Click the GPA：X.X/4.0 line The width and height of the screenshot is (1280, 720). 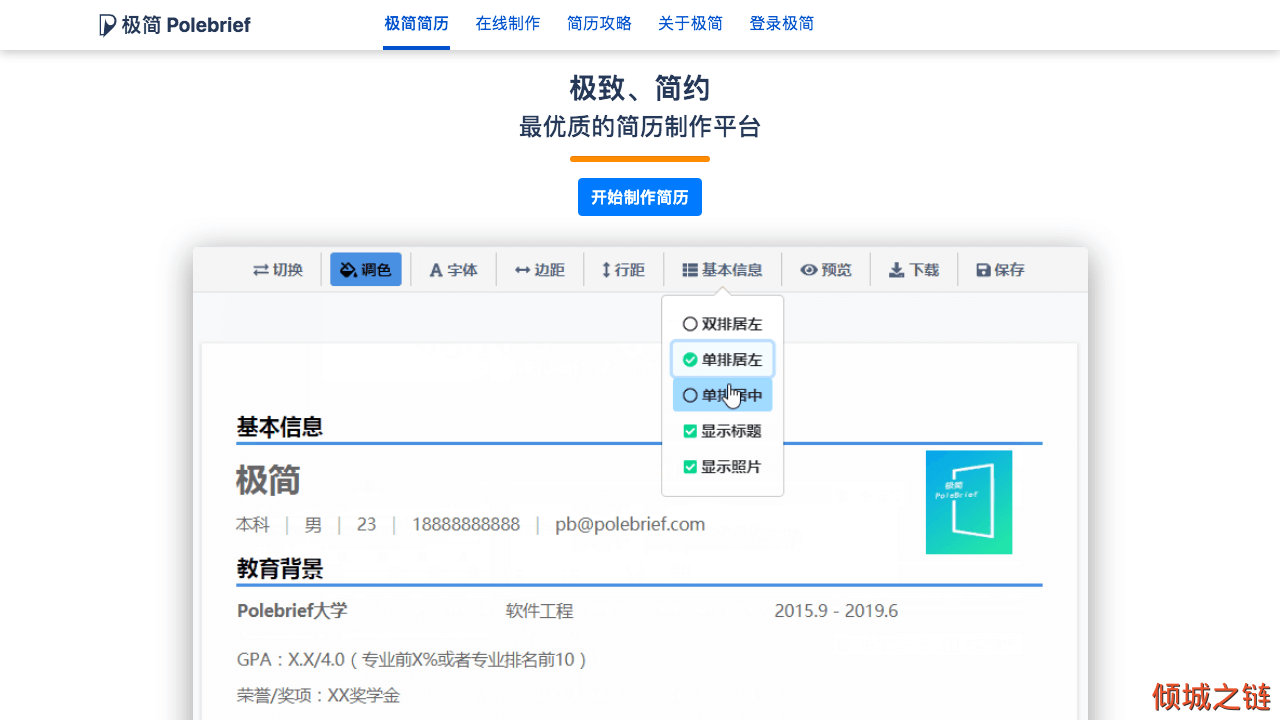(x=411, y=660)
